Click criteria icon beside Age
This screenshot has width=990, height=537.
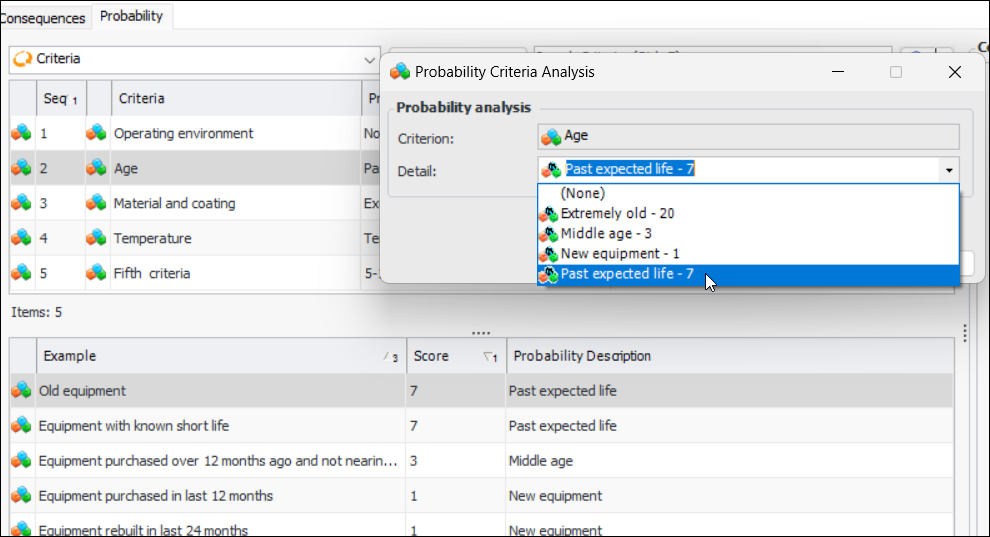[97, 168]
